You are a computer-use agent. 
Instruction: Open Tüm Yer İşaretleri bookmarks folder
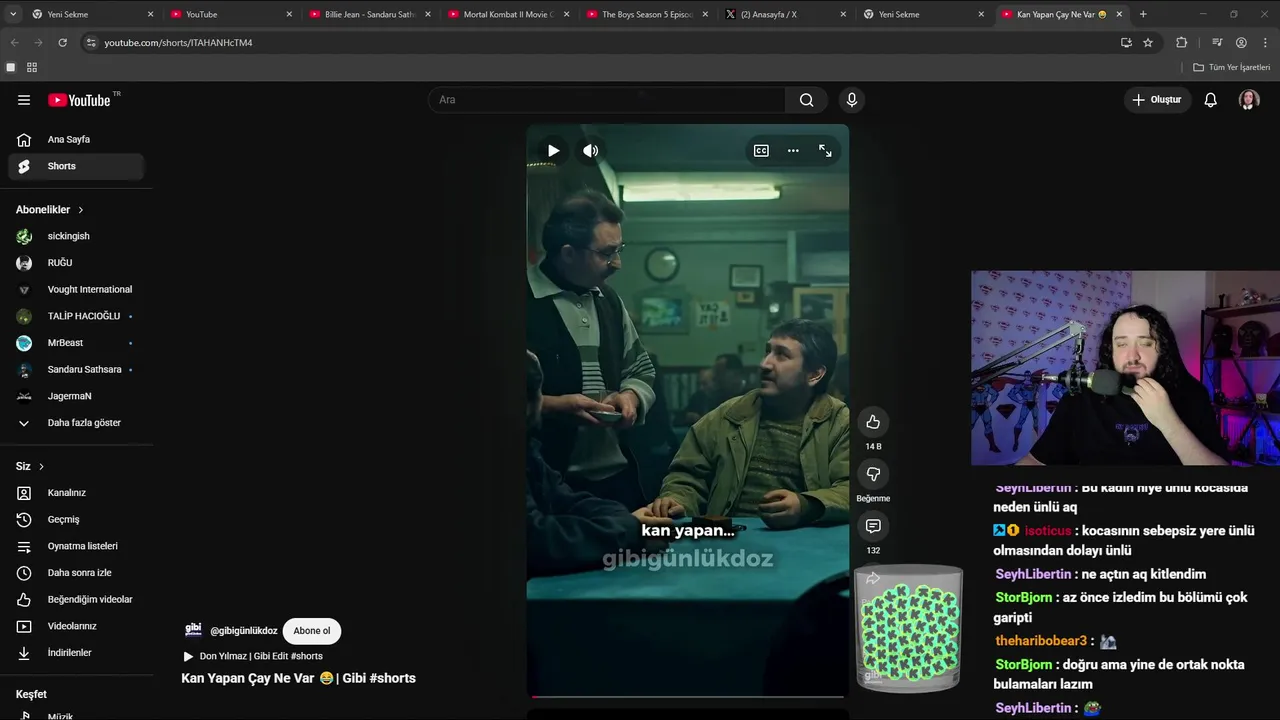click(1231, 67)
